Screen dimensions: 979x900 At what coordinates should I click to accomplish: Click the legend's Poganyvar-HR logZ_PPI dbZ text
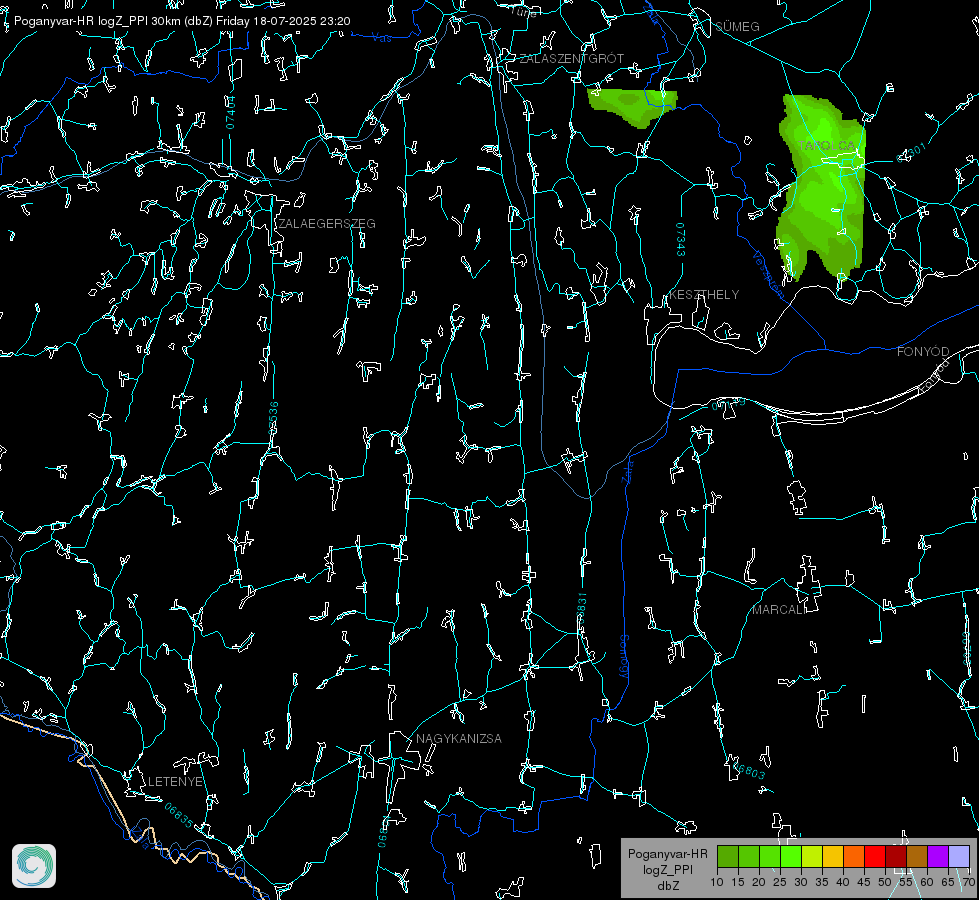[x=667, y=869]
